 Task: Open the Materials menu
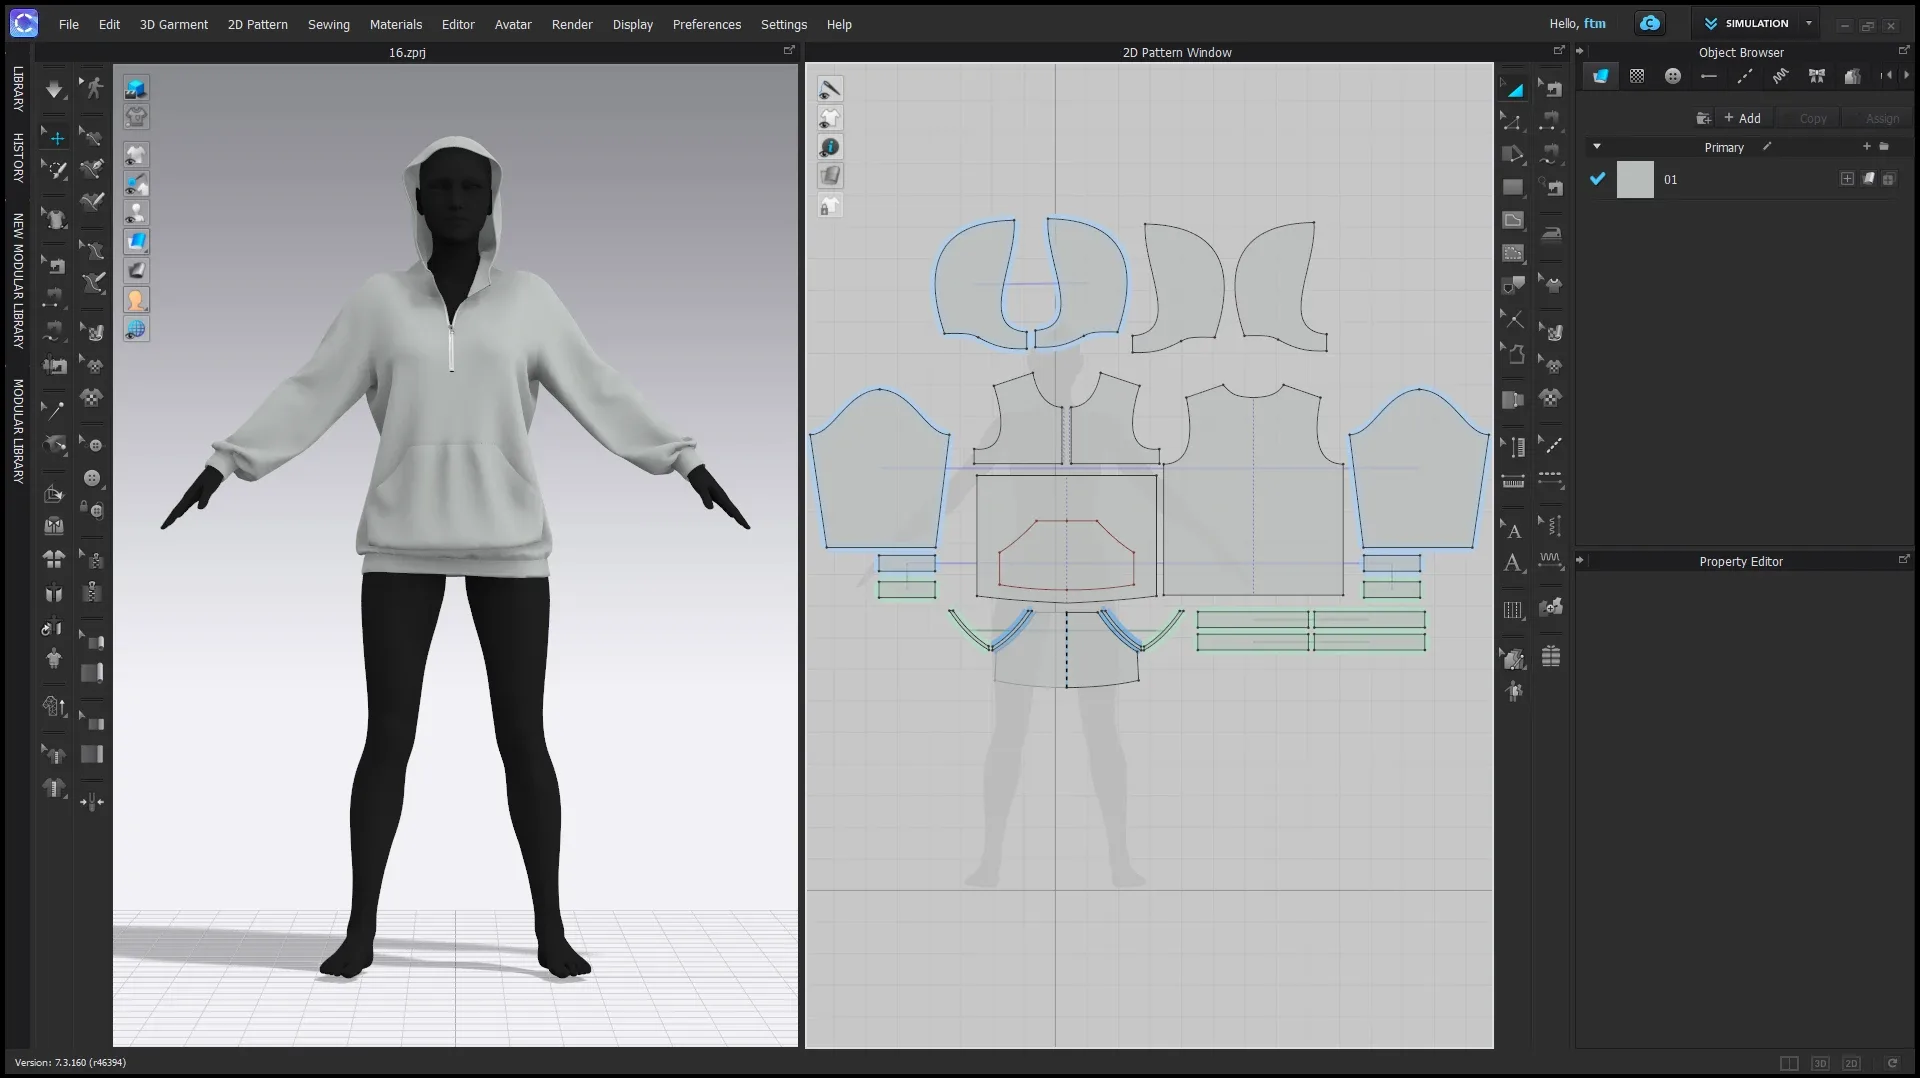395,24
